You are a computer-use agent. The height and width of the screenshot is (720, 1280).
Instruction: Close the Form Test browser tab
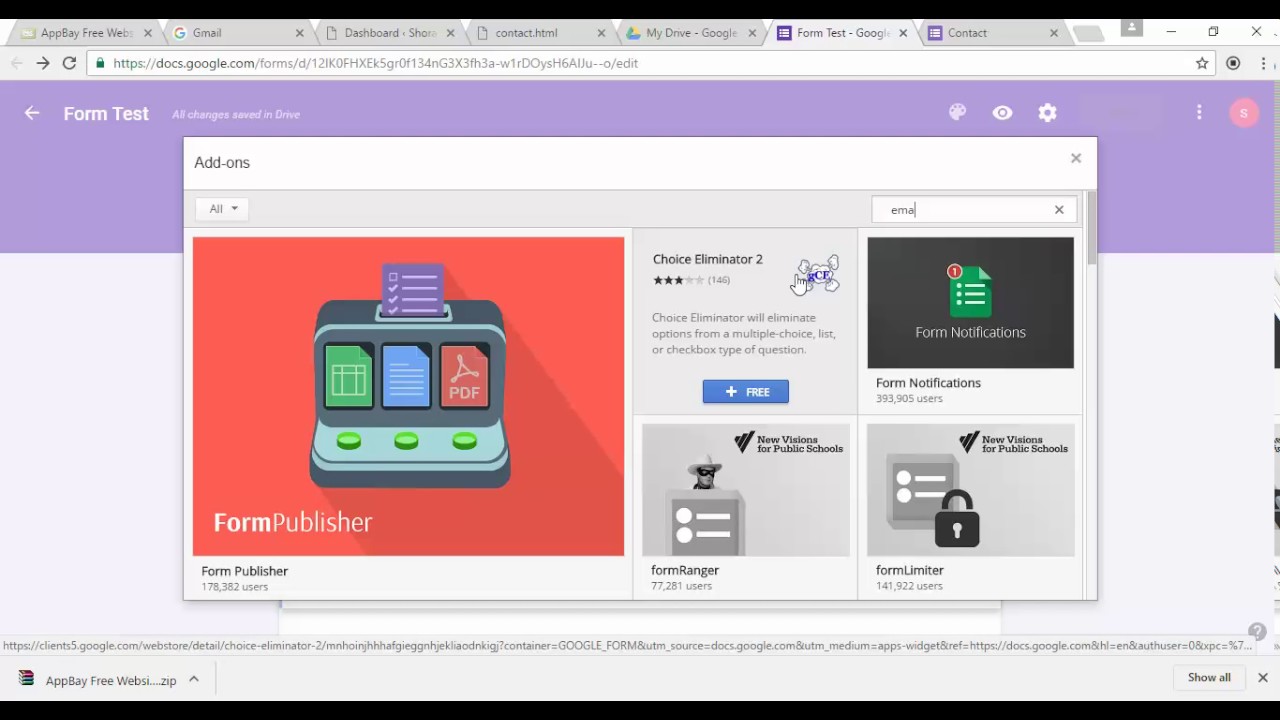click(x=903, y=33)
